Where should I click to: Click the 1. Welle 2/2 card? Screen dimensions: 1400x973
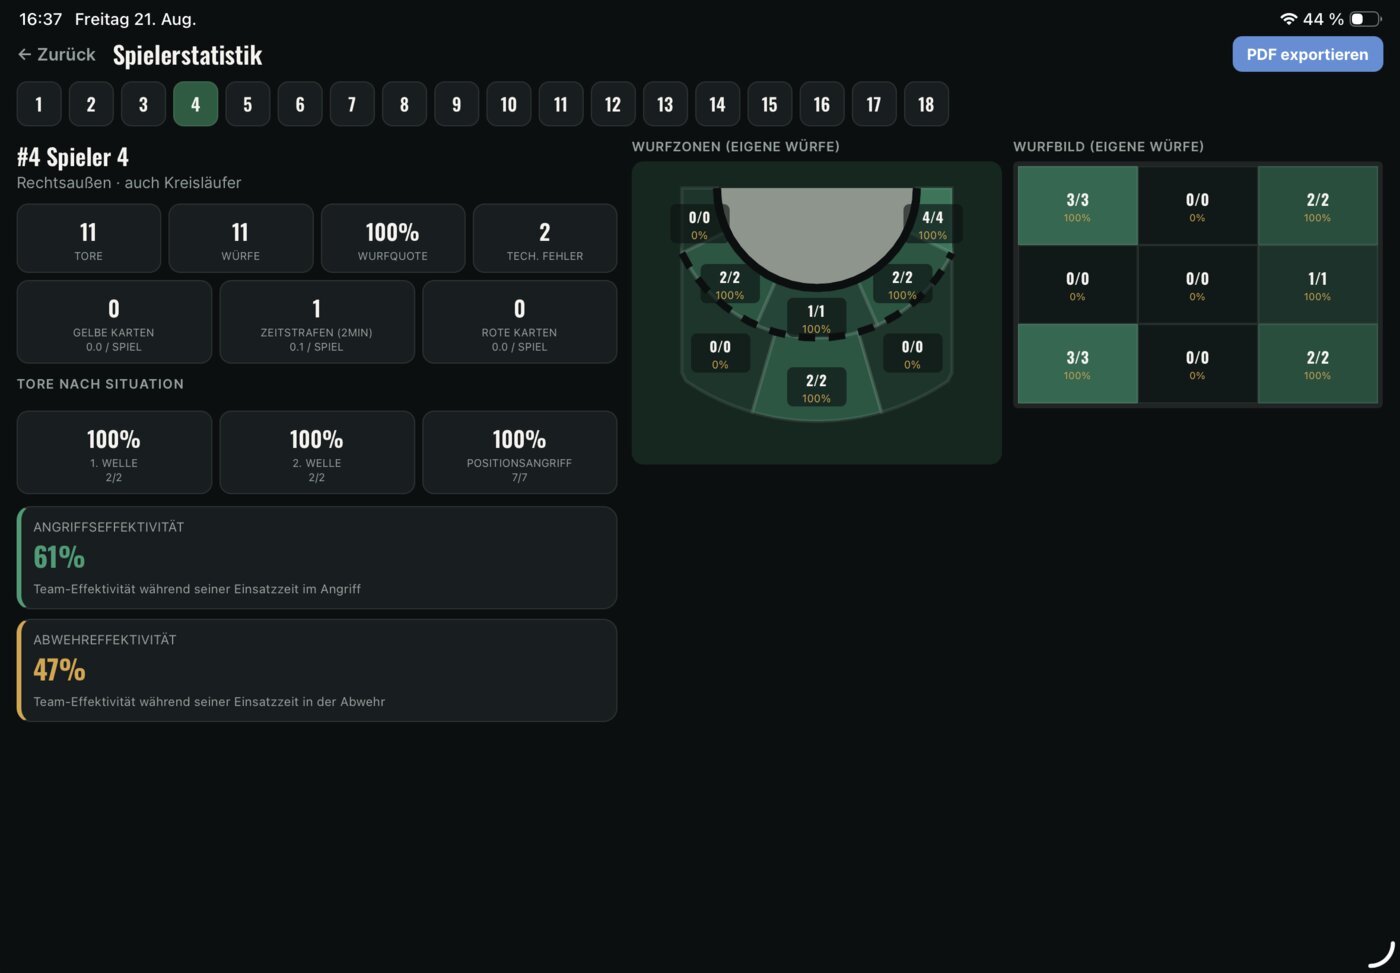114,452
